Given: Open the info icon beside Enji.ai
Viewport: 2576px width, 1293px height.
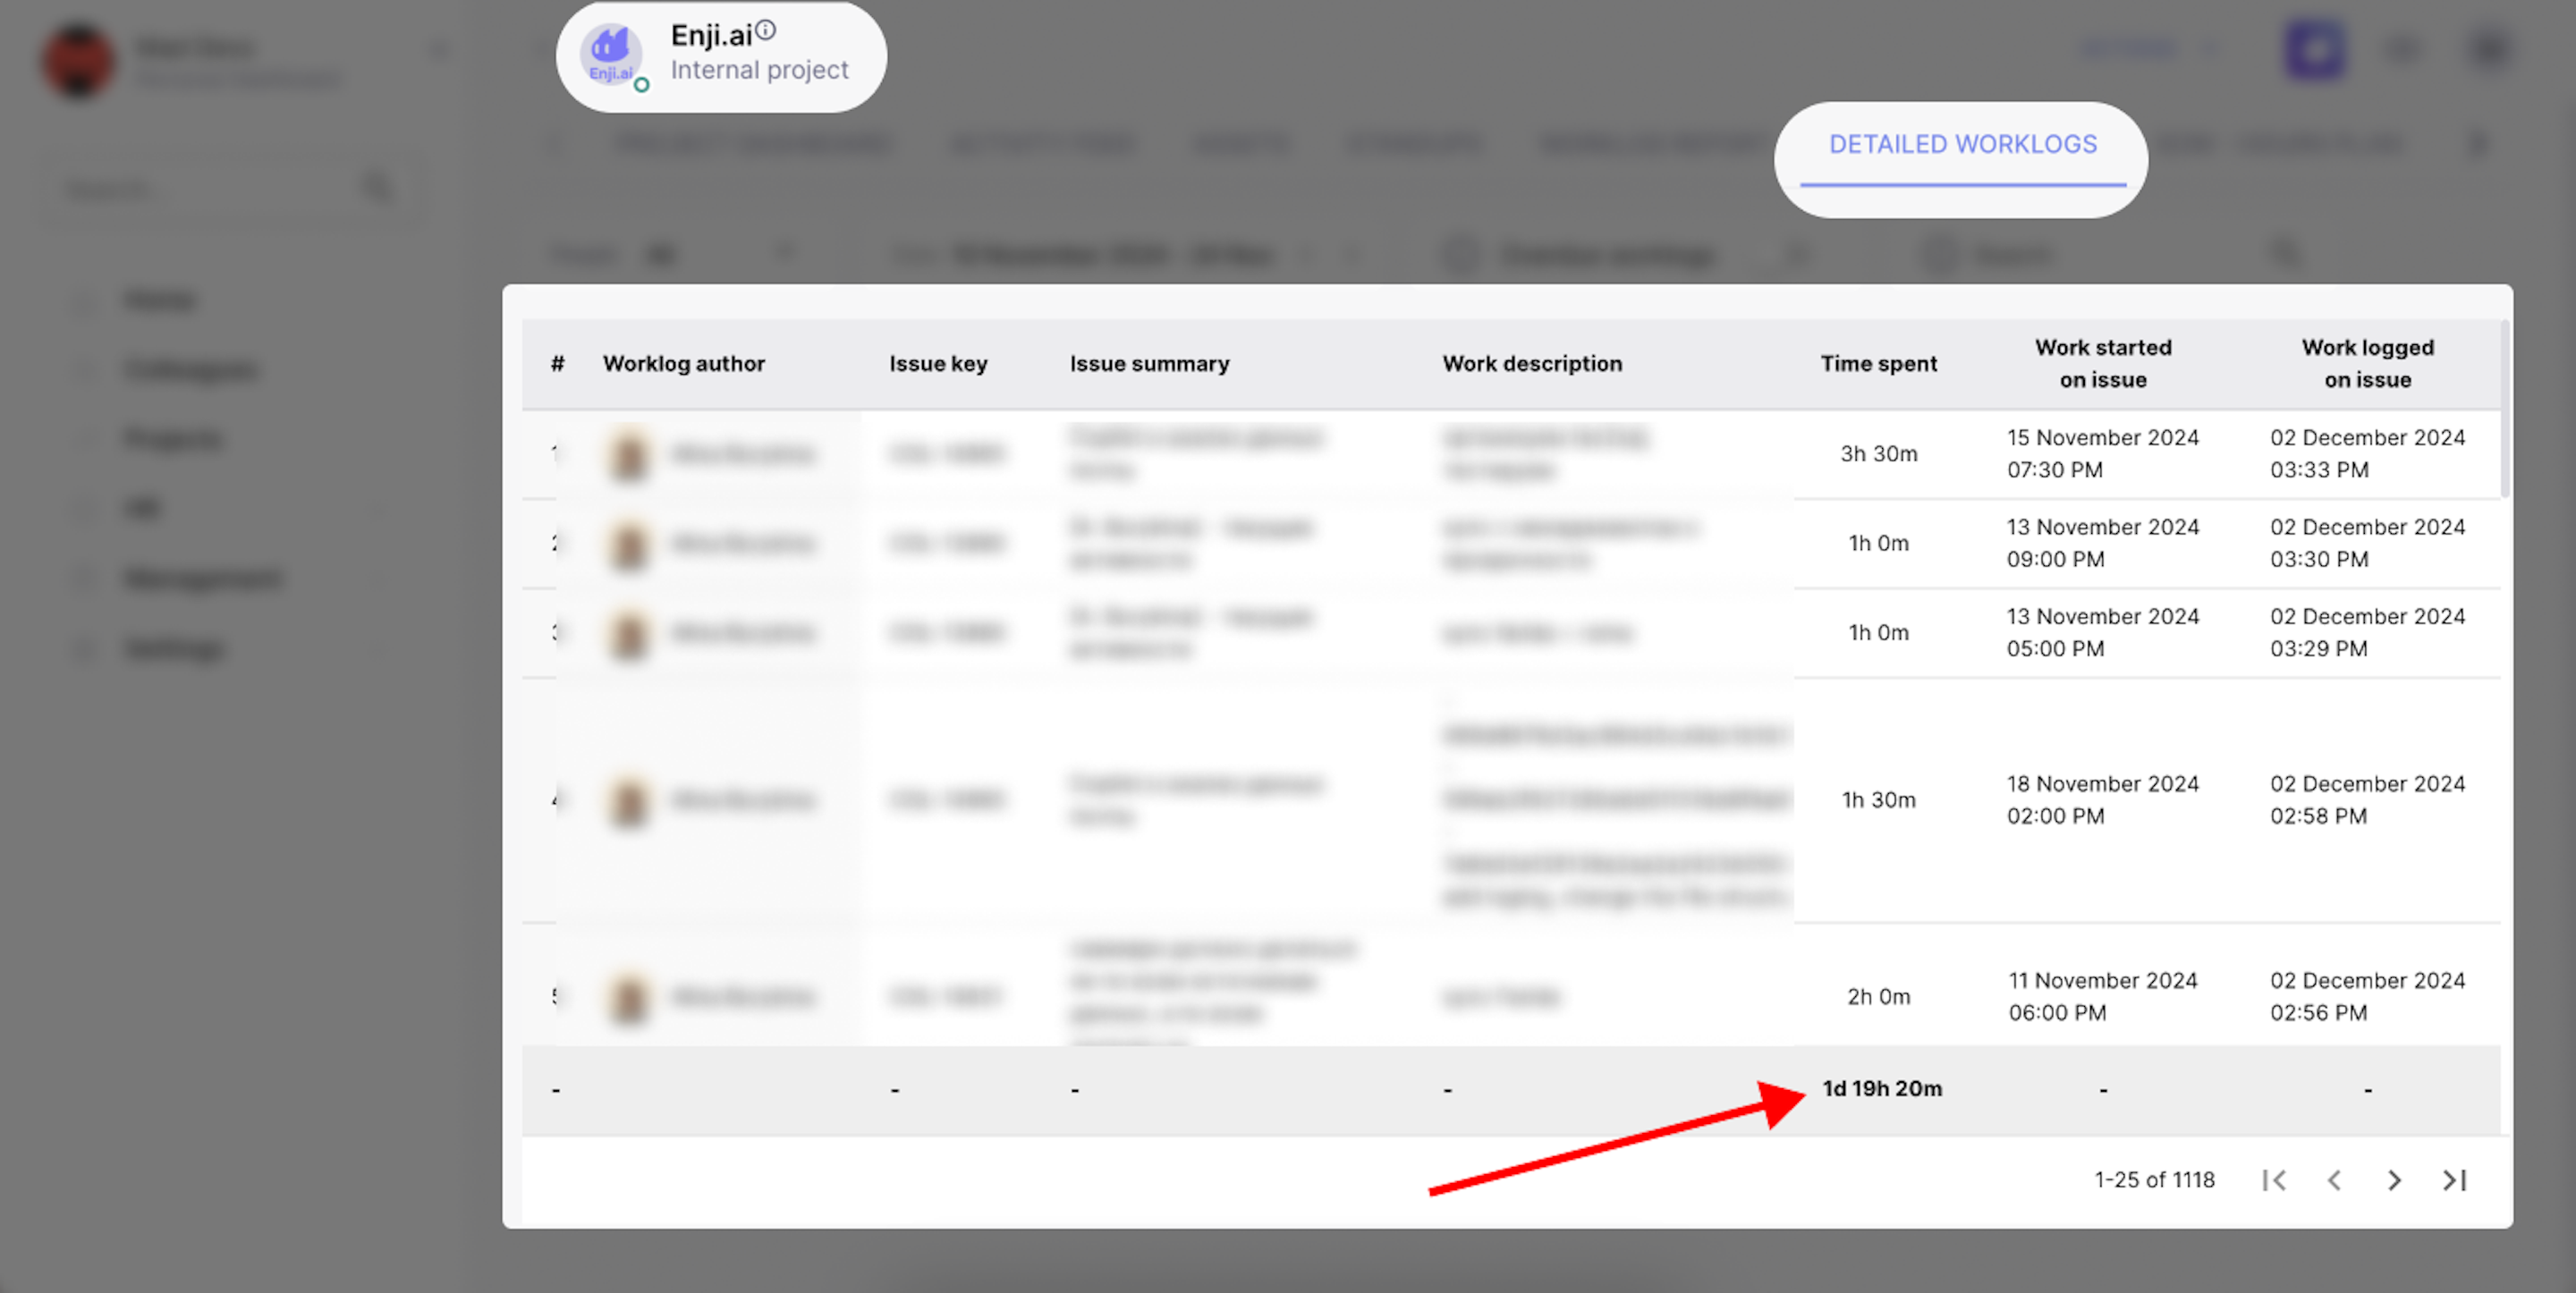Looking at the screenshot, I should (x=765, y=30).
